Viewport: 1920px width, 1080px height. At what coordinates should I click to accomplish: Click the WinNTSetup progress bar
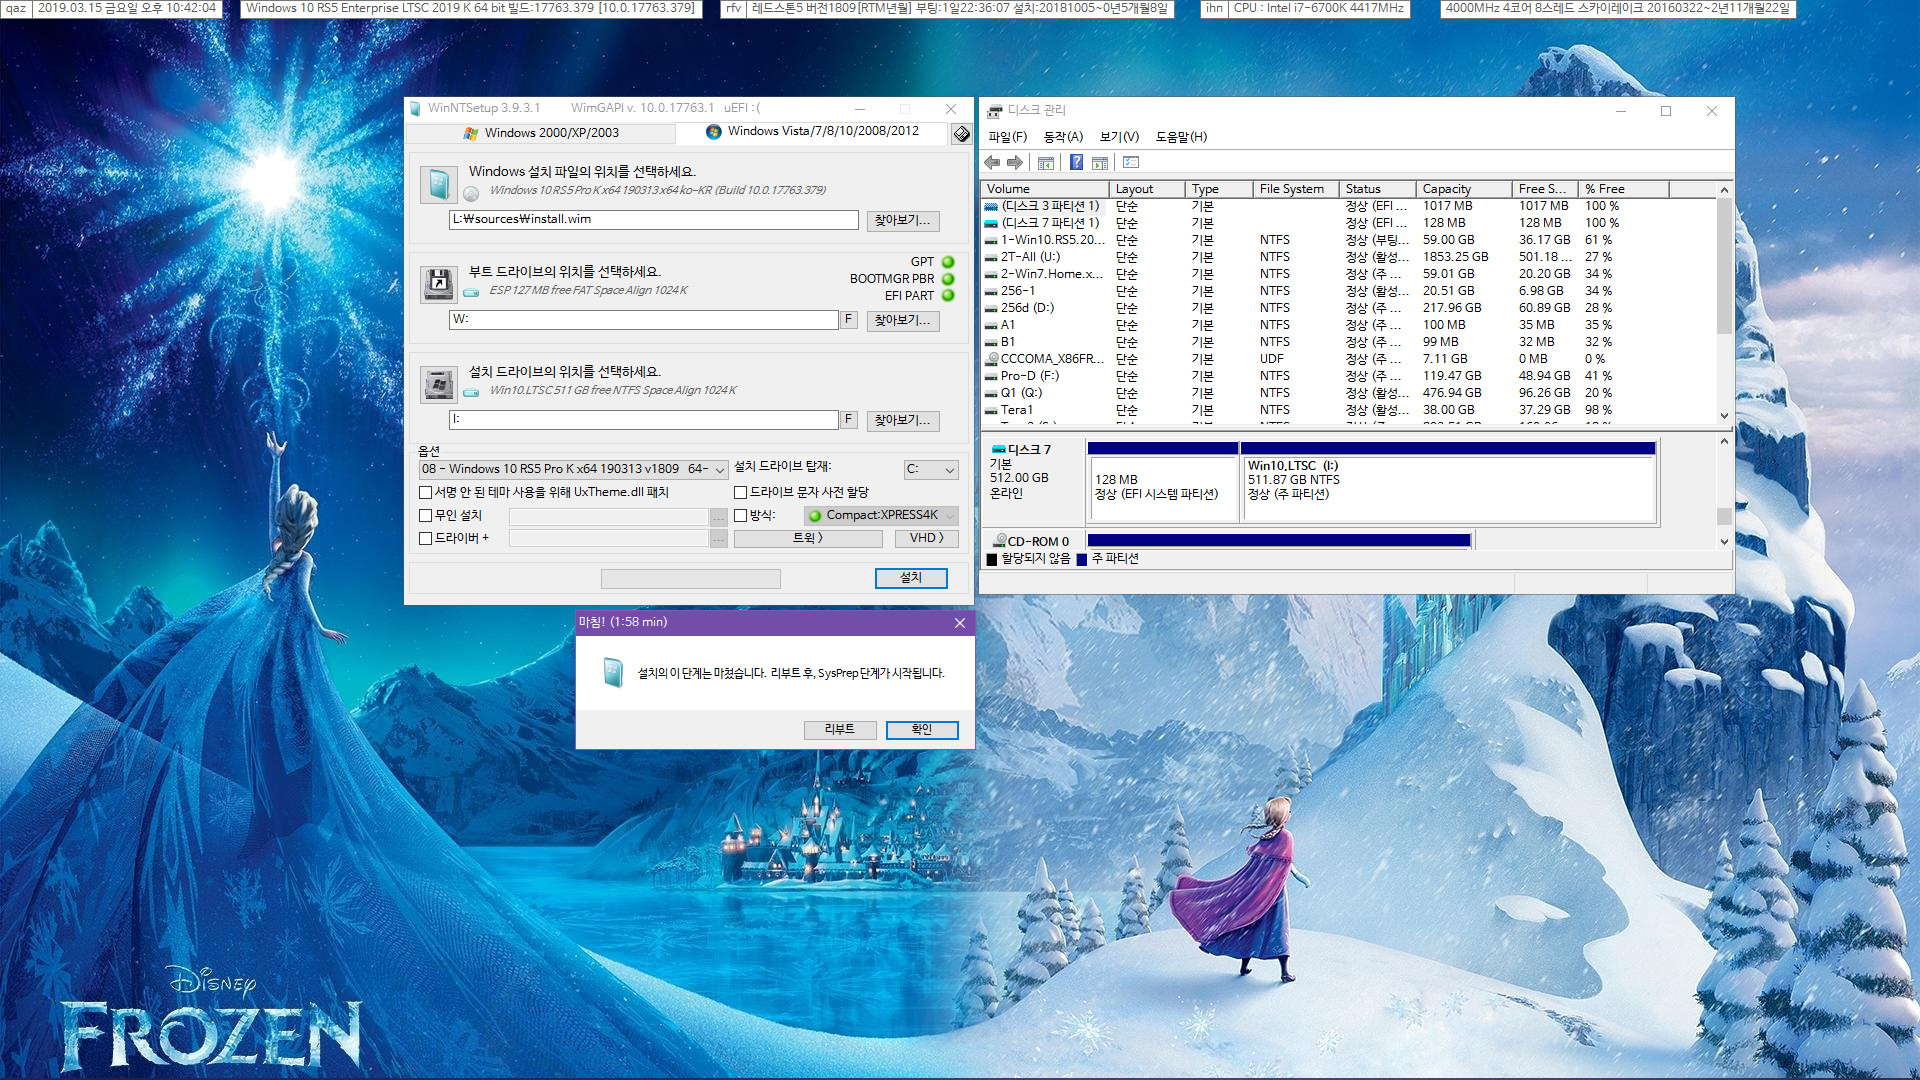click(690, 578)
